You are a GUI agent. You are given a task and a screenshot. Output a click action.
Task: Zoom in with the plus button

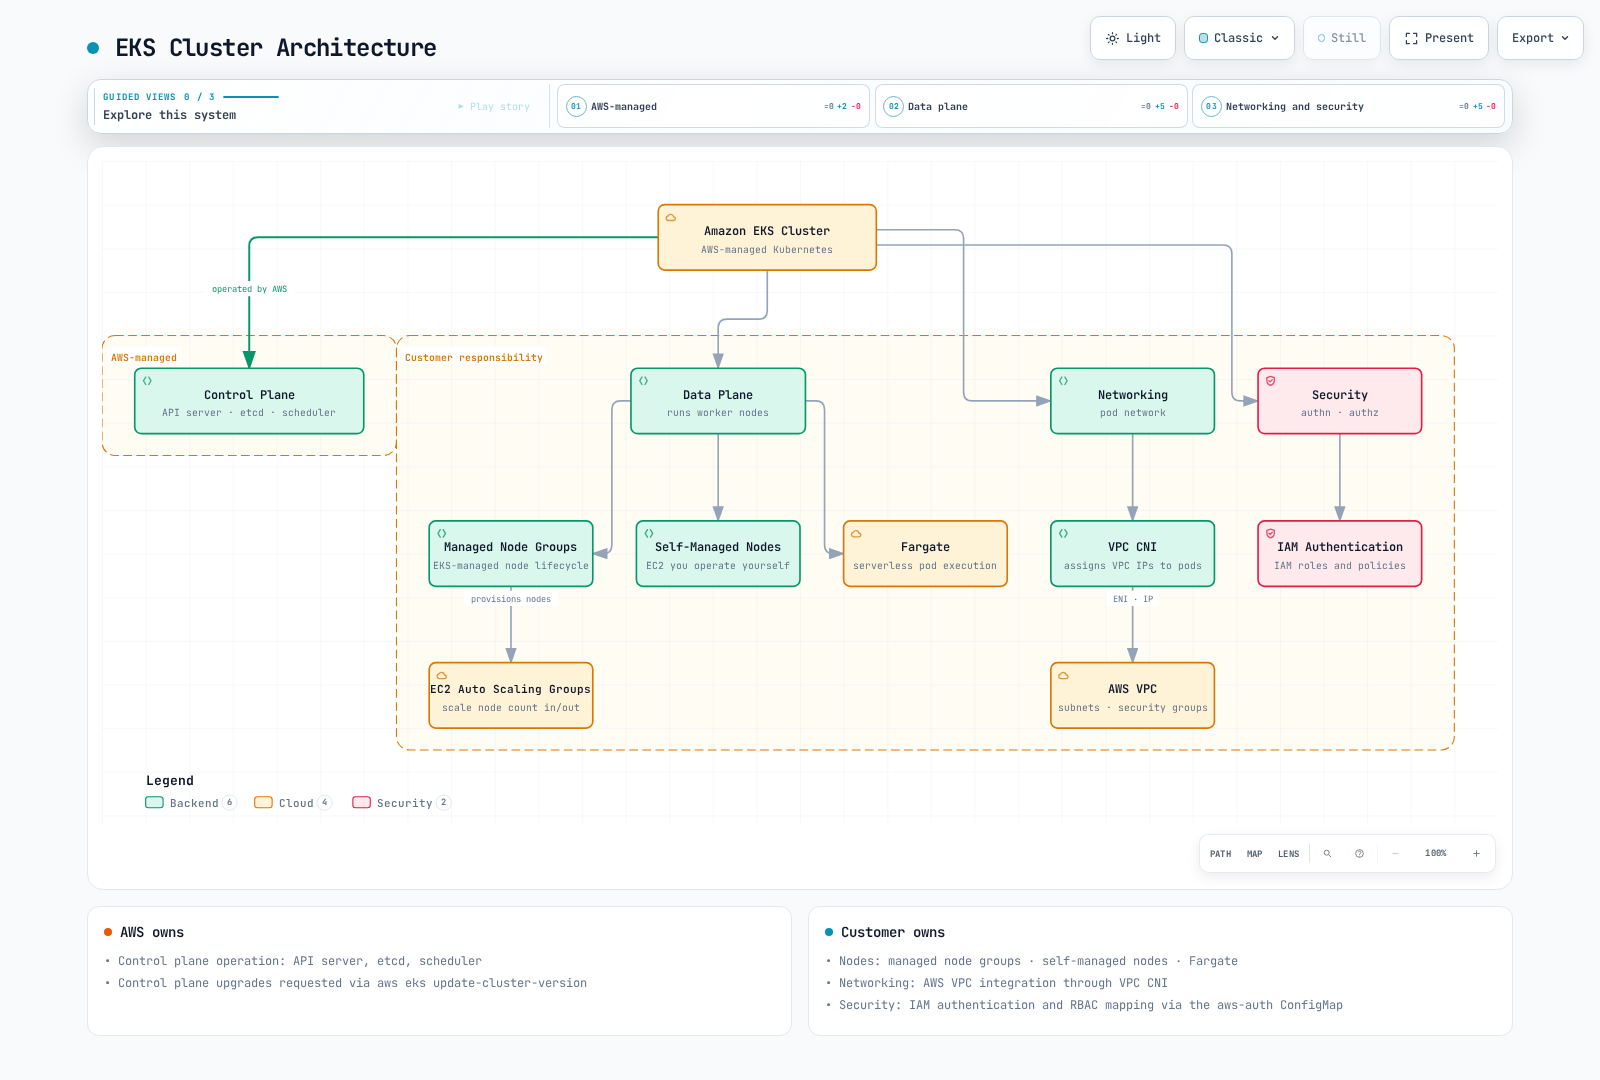coord(1476,854)
